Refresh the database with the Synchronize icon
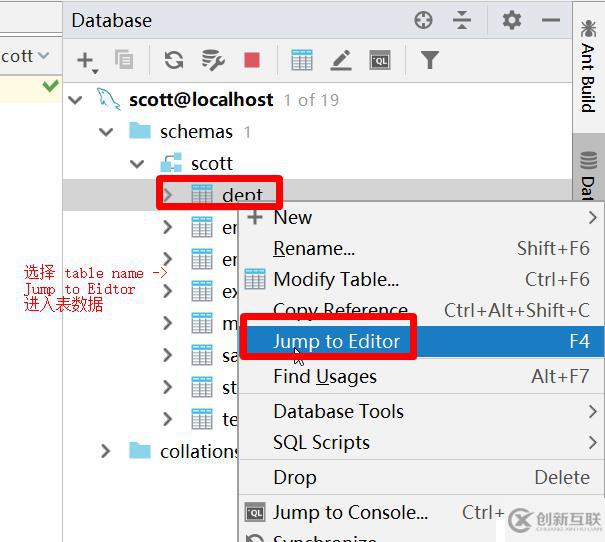The width and height of the screenshot is (605, 542). 174,60
